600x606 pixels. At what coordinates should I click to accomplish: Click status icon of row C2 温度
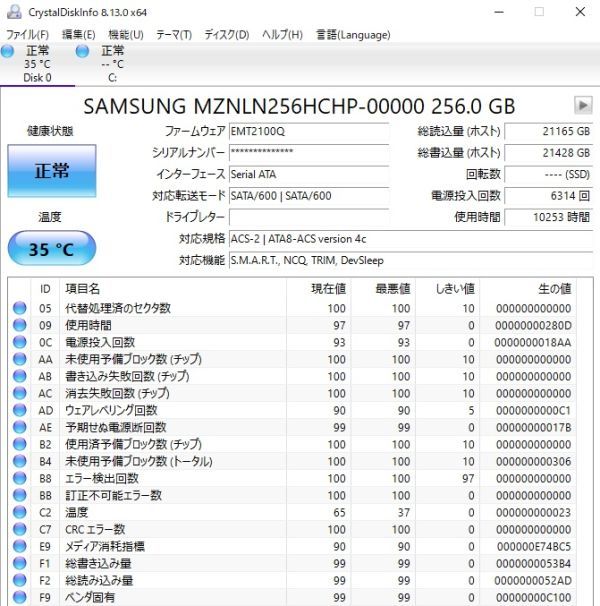[x=19, y=512]
